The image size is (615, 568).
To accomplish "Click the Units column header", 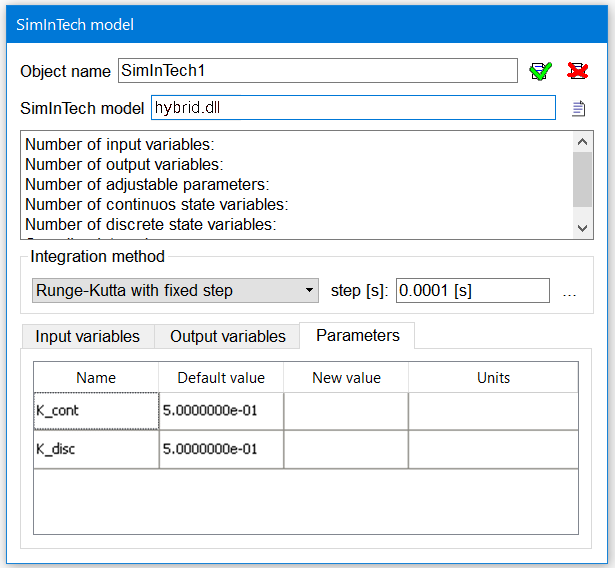I will pyautogui.click(x=493, y=377).
